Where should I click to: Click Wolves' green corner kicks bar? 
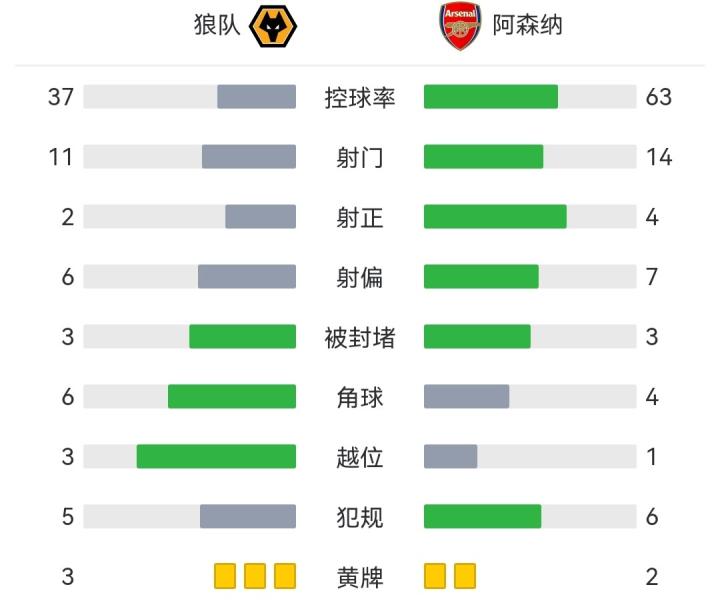[232, 397]
